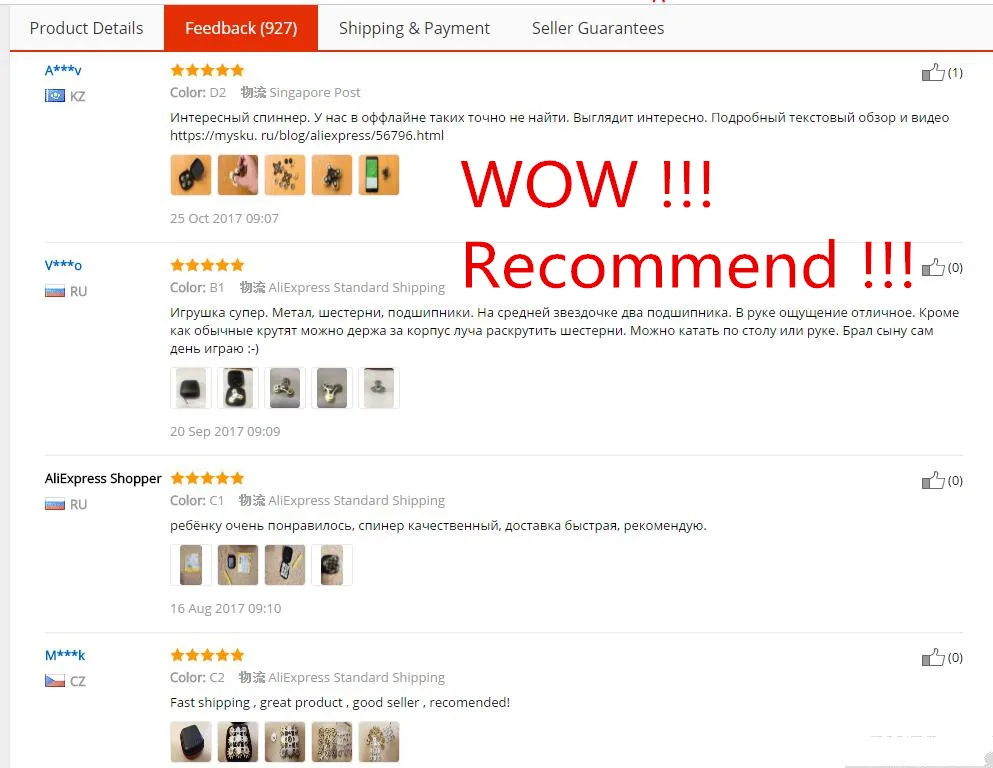This screenshot has width=993, height=768.
Task: Switch to Shipping & Payment tab
Action: [414, 28]
